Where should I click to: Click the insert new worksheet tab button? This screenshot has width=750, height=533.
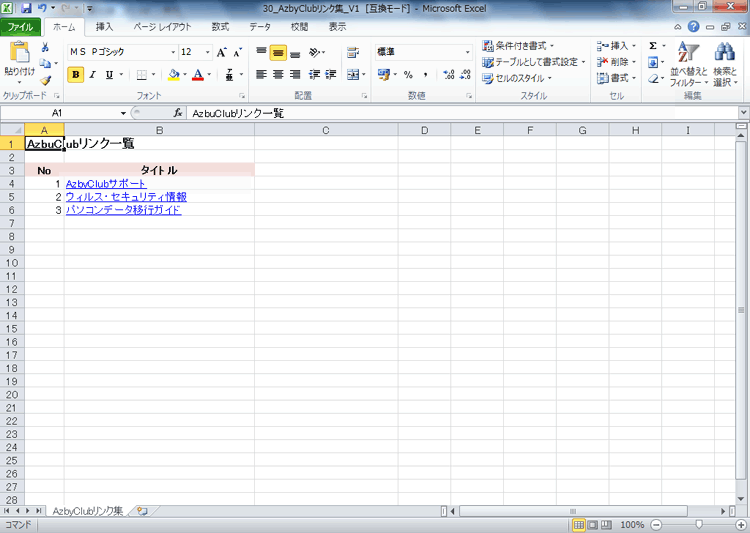[x=142, y=511]
